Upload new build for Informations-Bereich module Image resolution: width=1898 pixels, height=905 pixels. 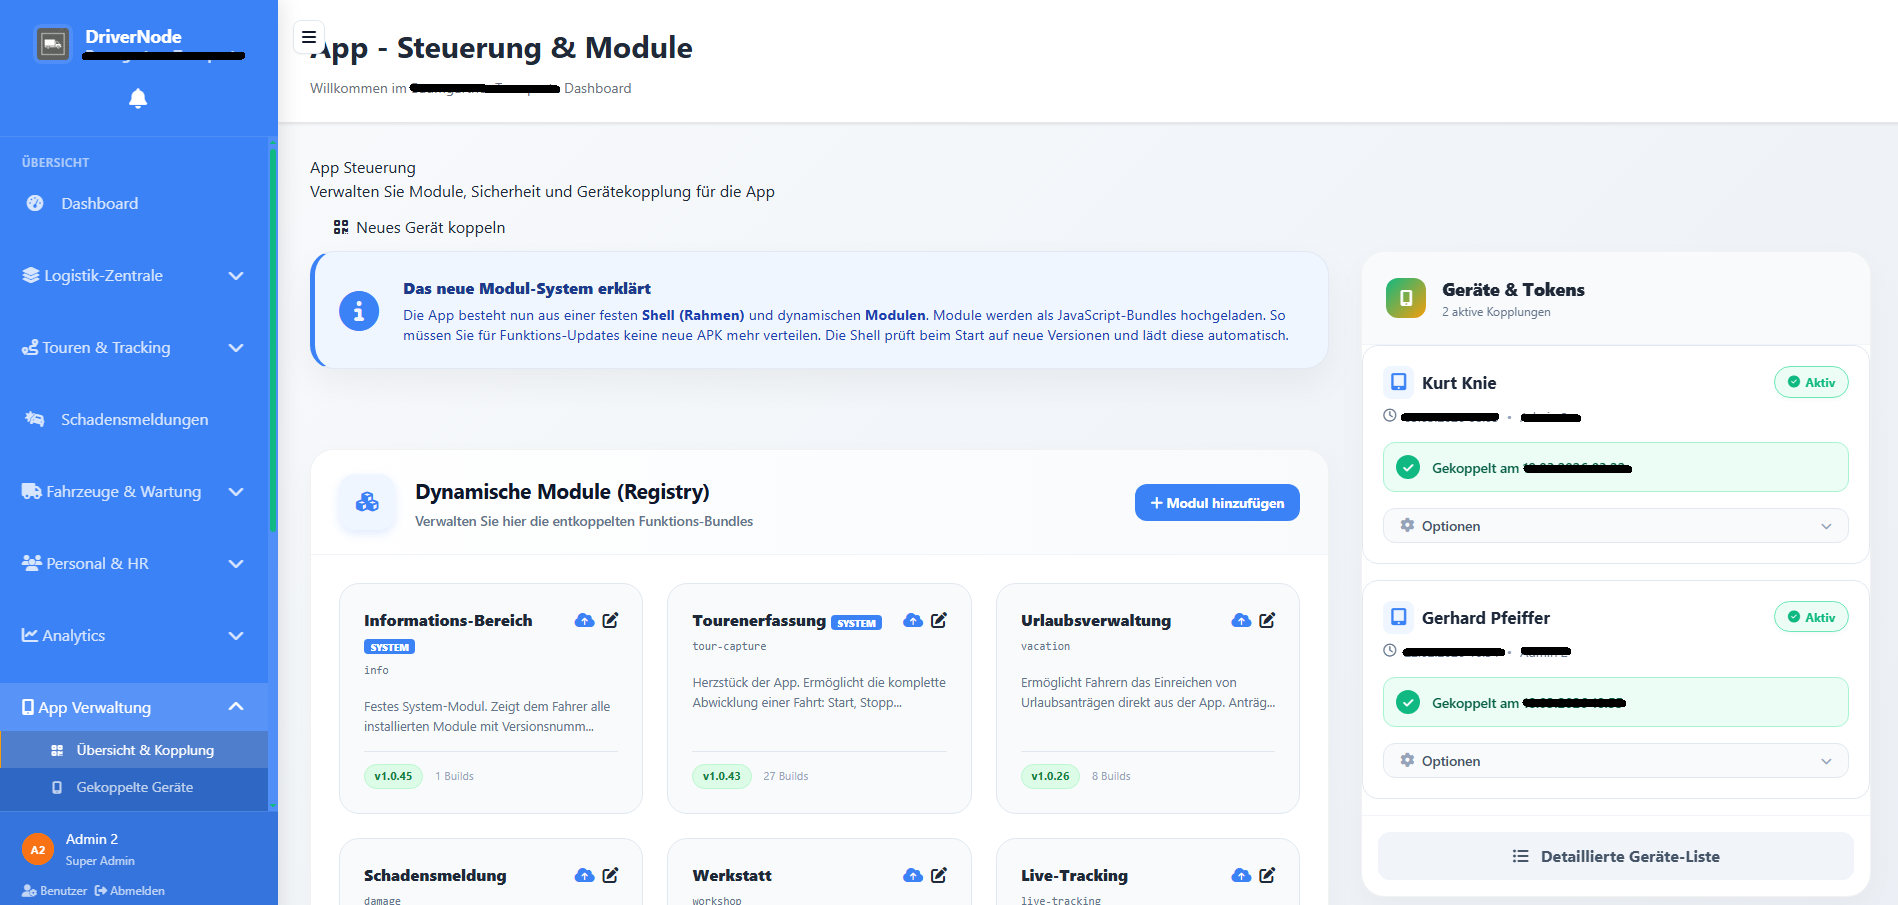click(584, 620)
